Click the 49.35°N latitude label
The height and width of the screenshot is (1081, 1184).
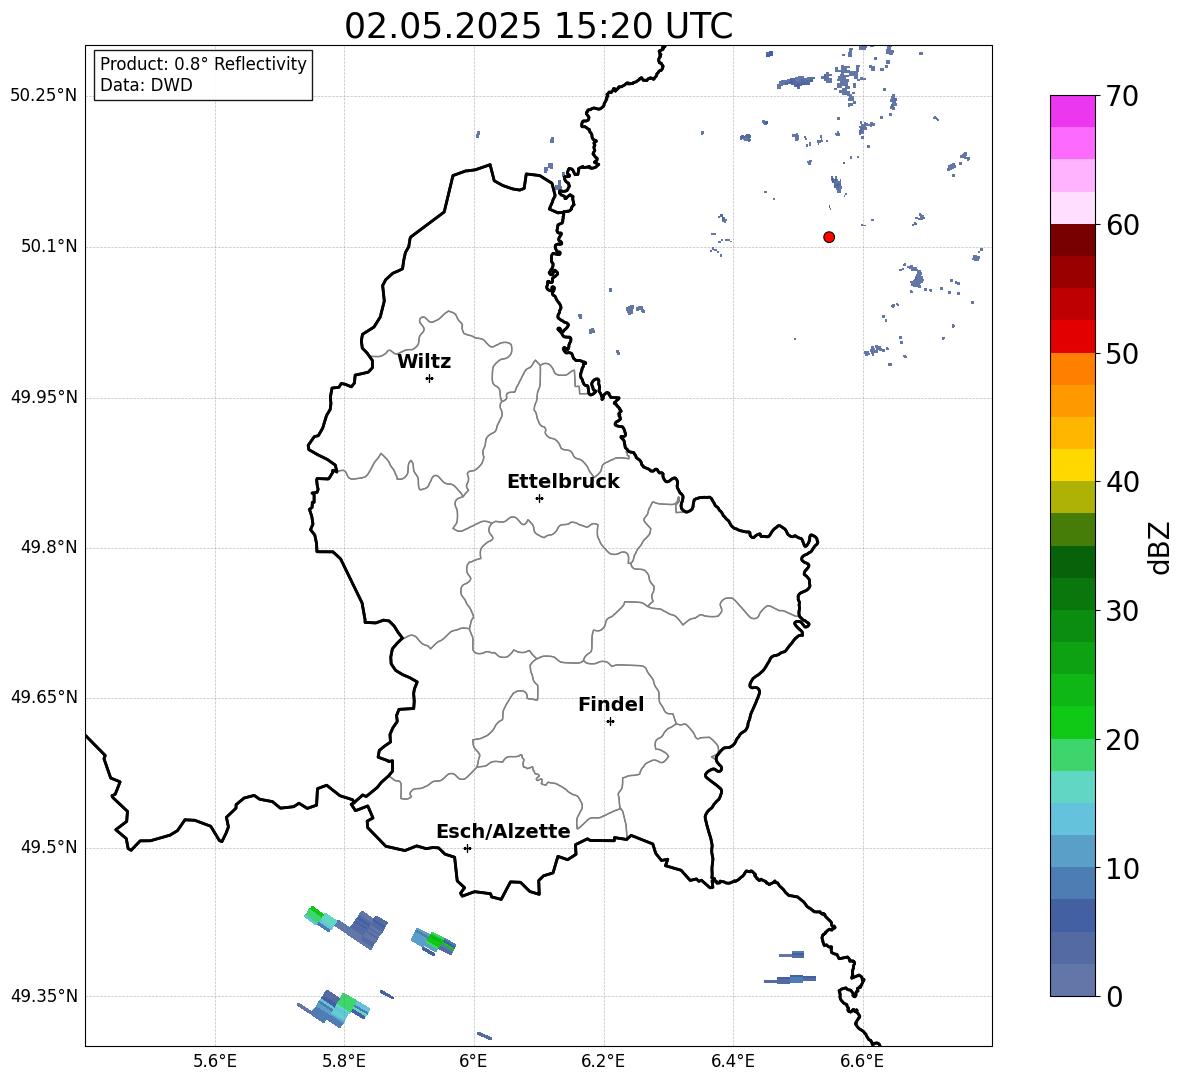pyautogui.click(x=44, y=996)
